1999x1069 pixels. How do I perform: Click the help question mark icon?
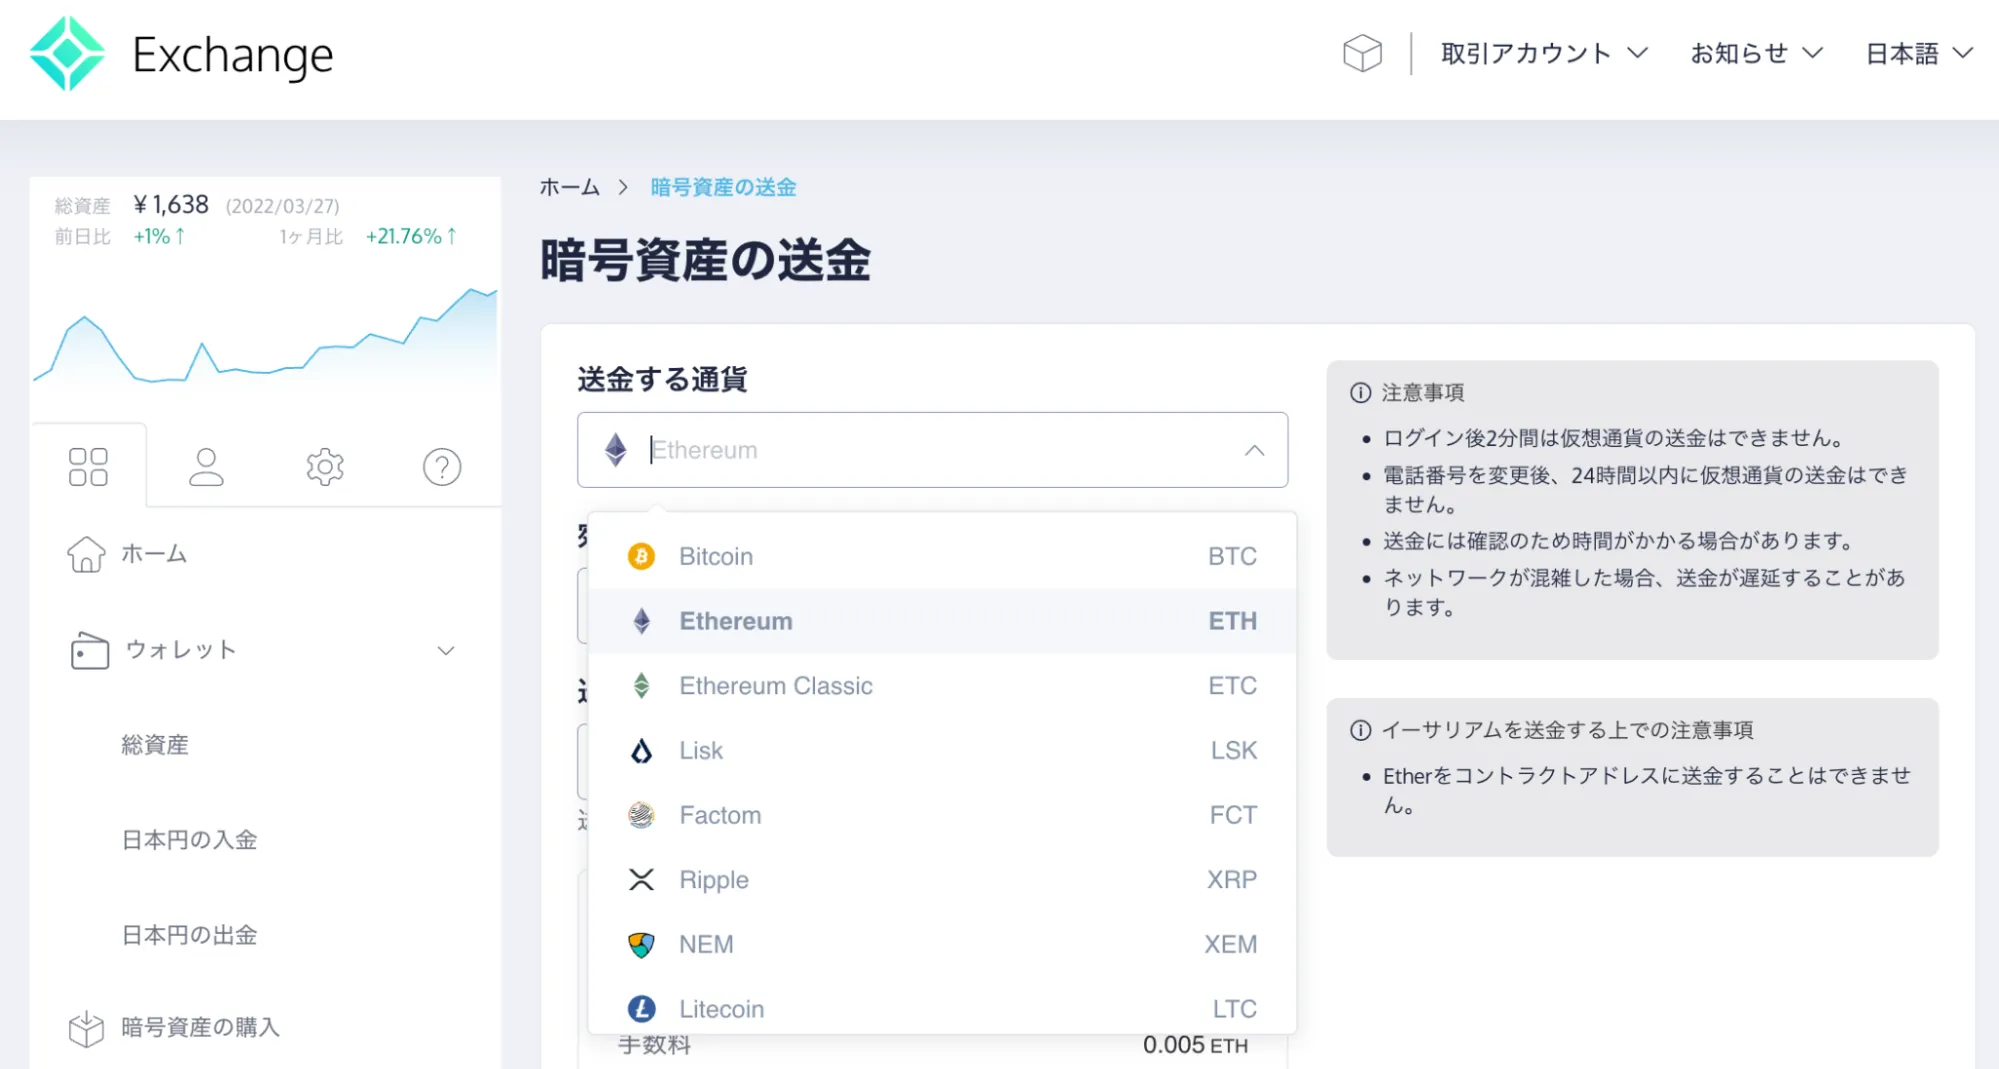(x=441, y=466)
